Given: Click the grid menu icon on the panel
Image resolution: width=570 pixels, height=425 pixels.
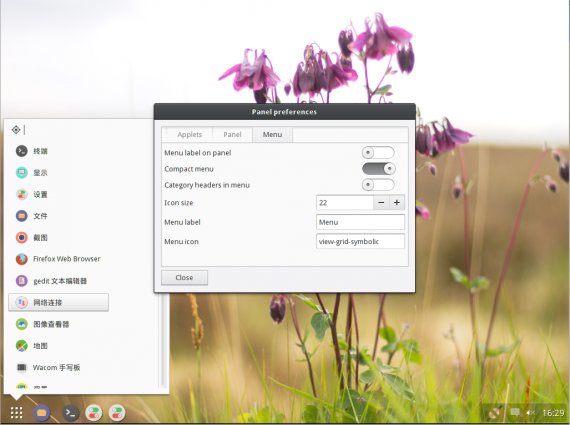Looking at the screenshot, I should click(x=16, y=413).
